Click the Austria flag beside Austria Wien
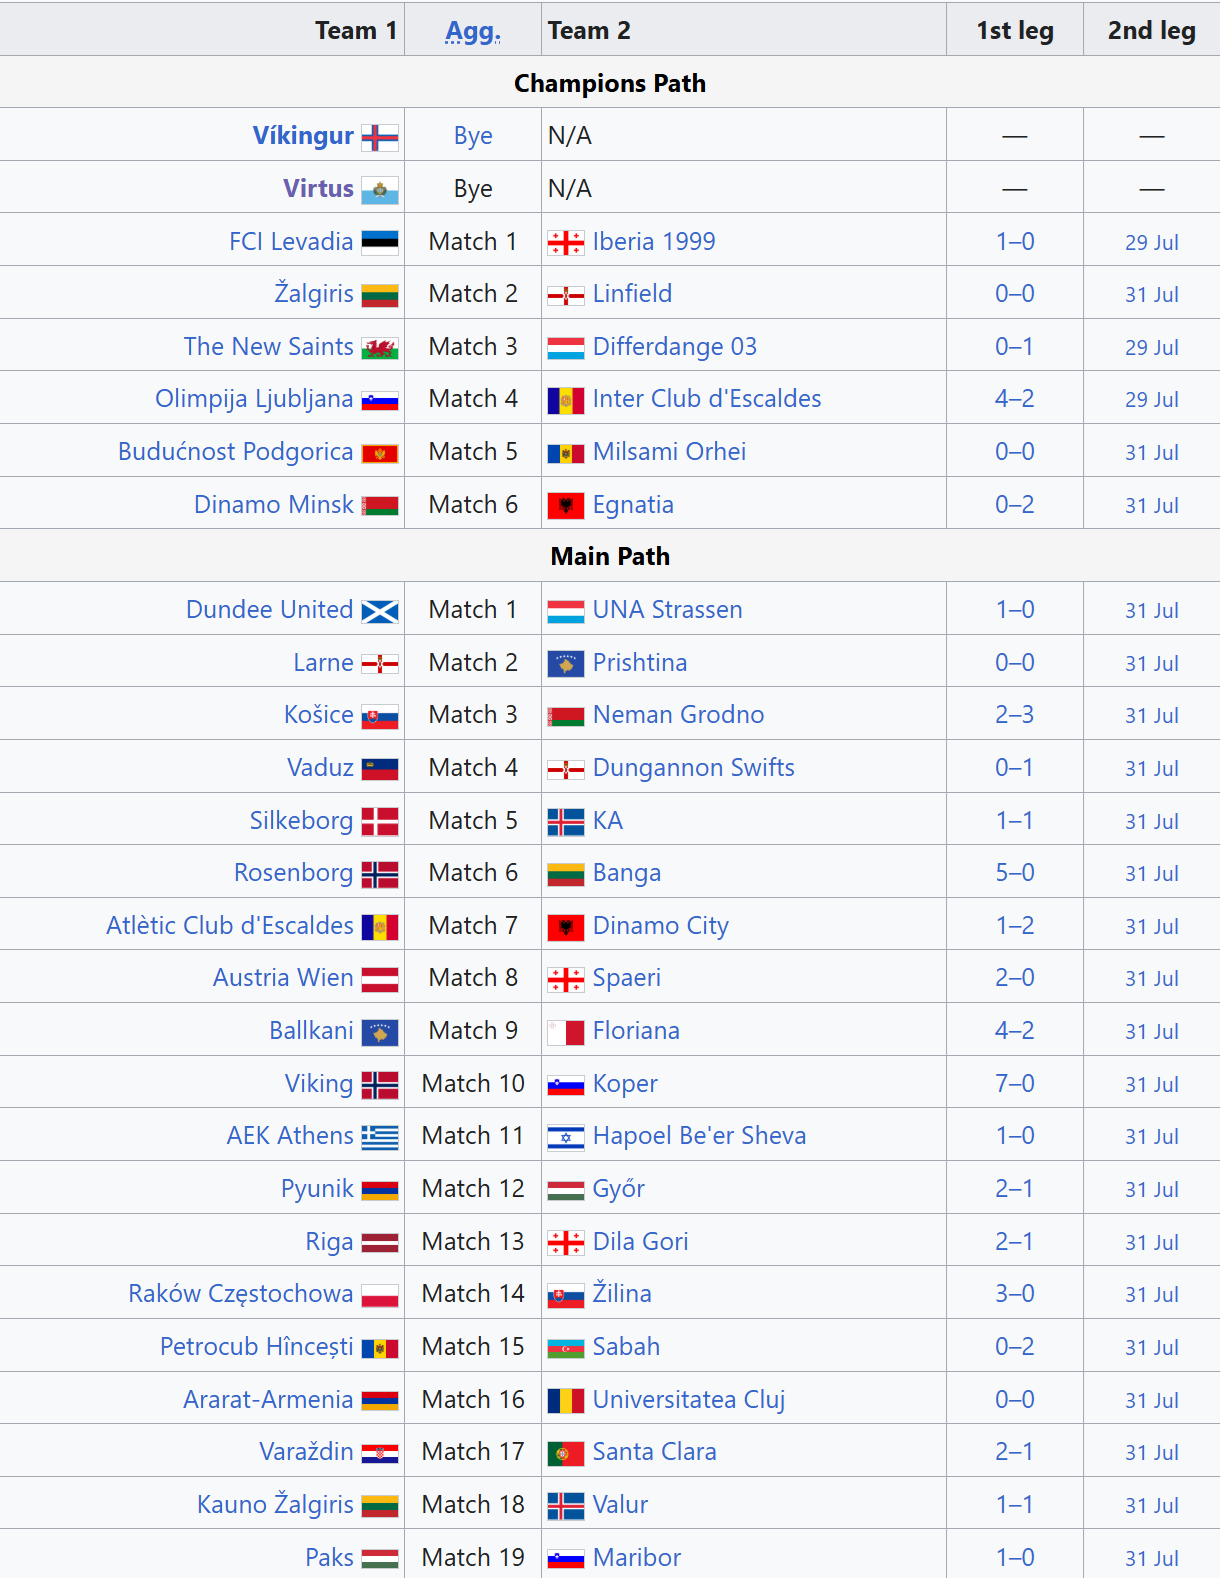This screenshot has width=1220, height=1578. tap(380, 979)
